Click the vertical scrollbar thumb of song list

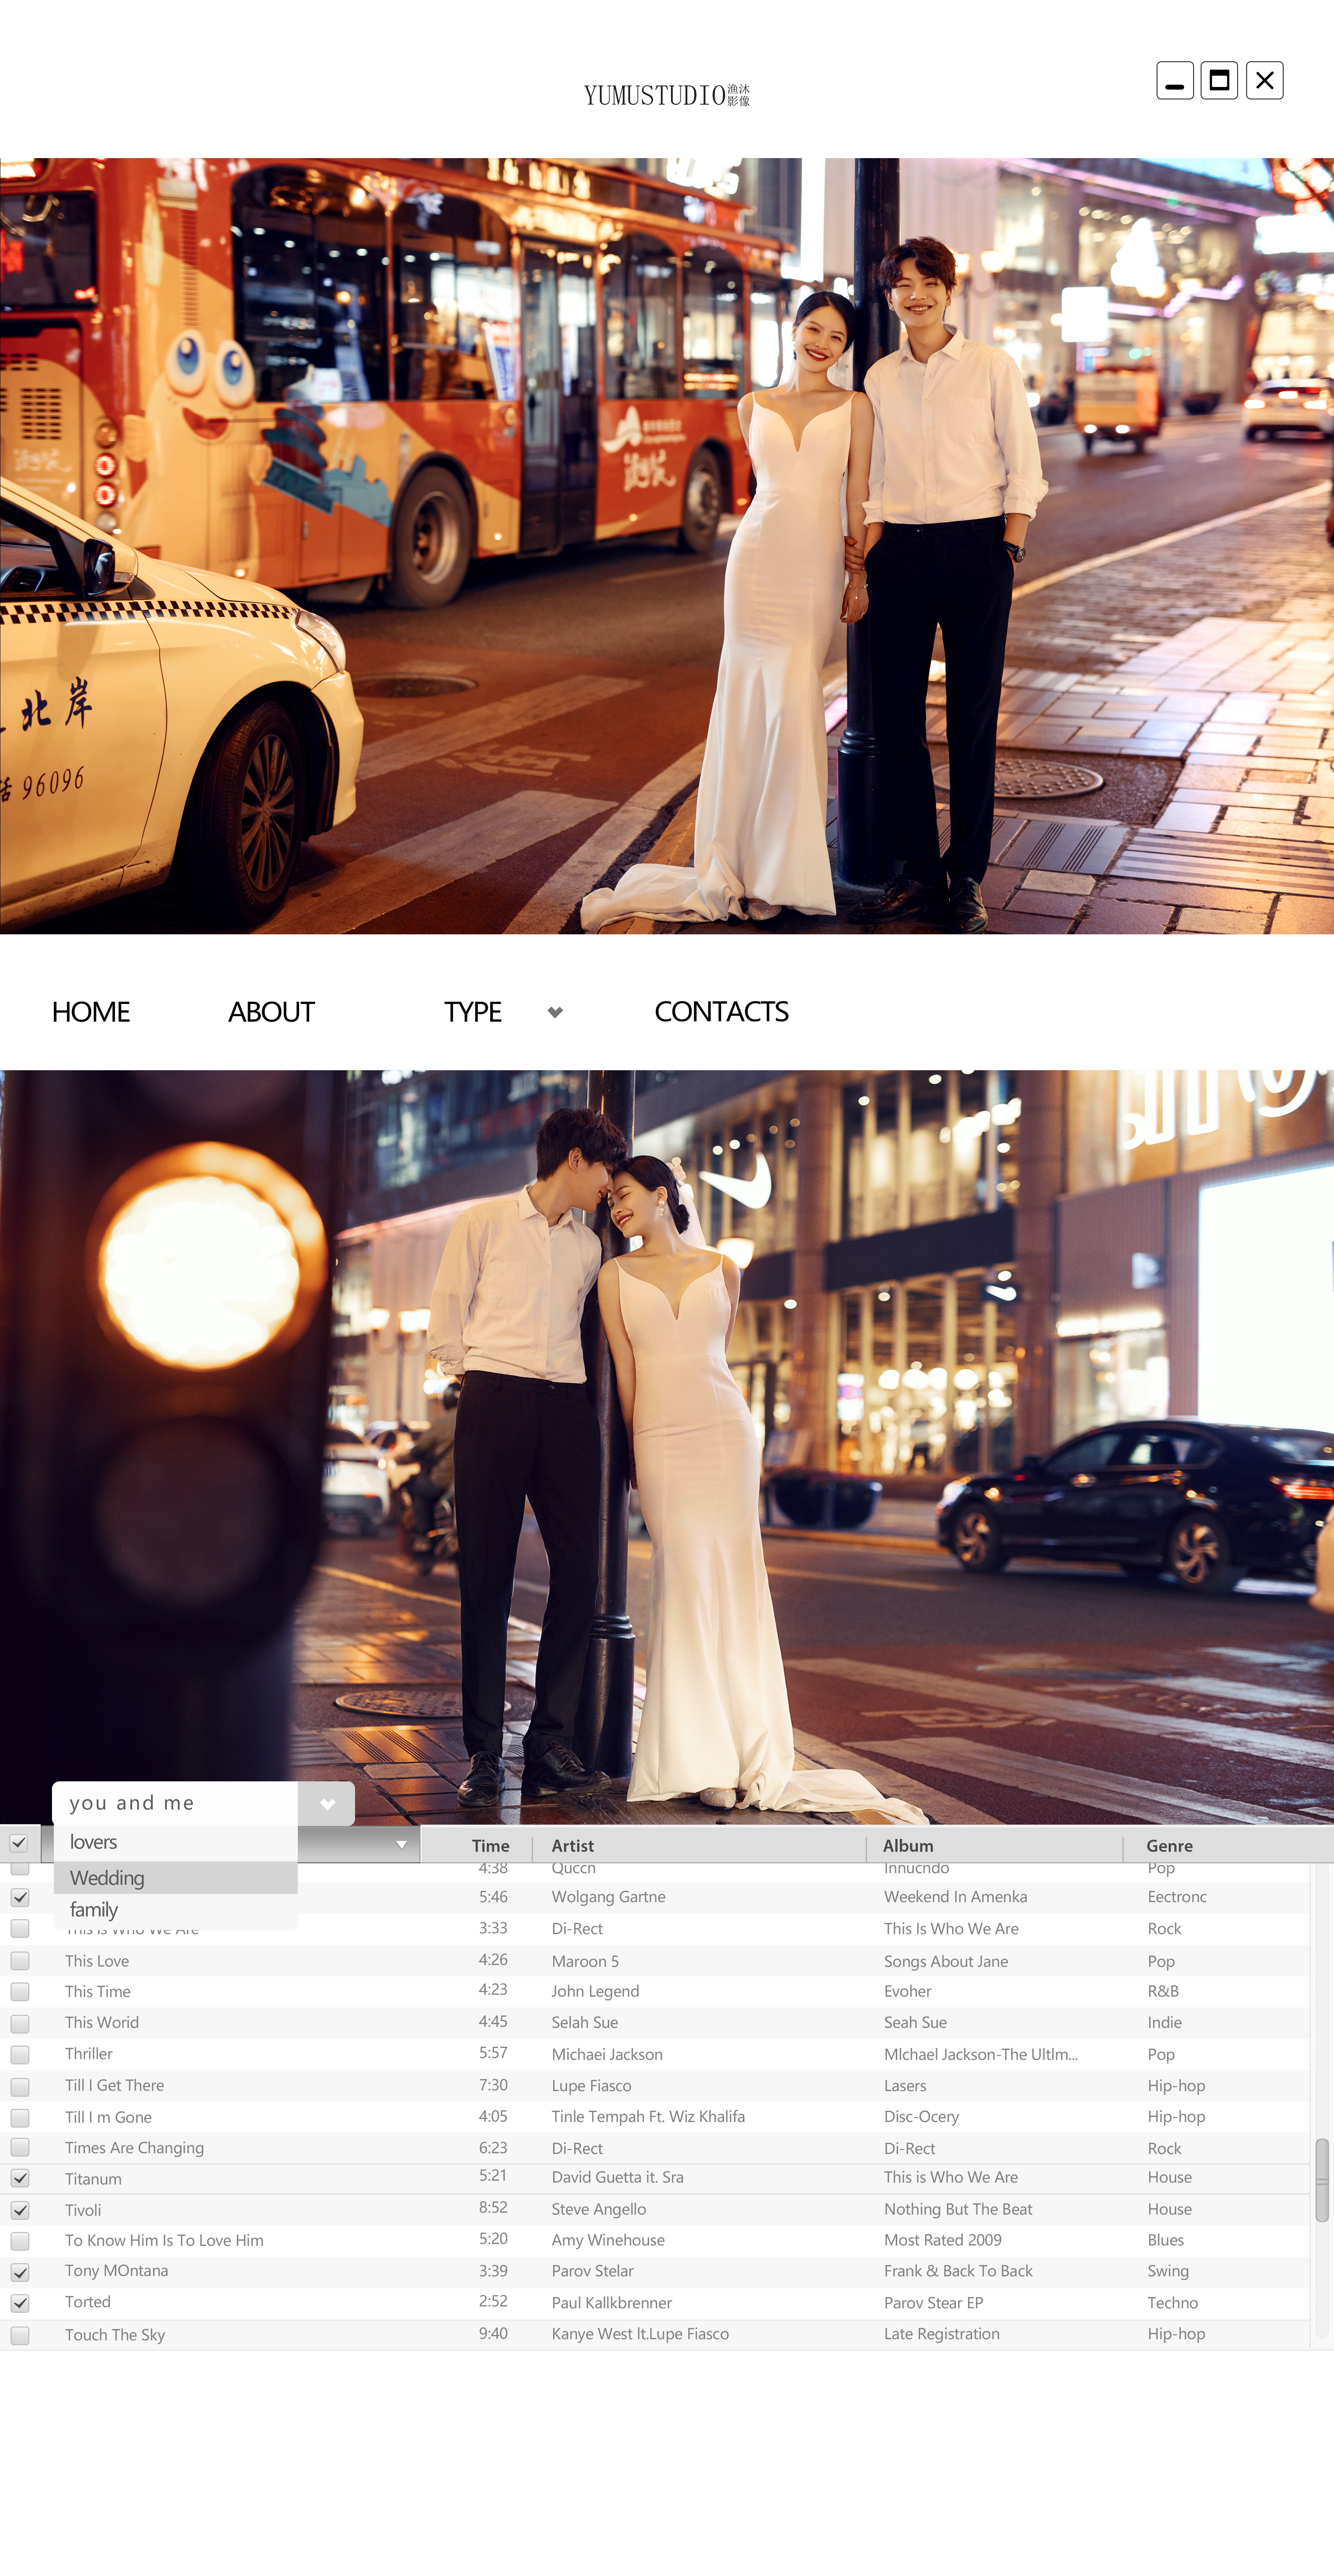pyautogui.click(x=1322, y=2180)
